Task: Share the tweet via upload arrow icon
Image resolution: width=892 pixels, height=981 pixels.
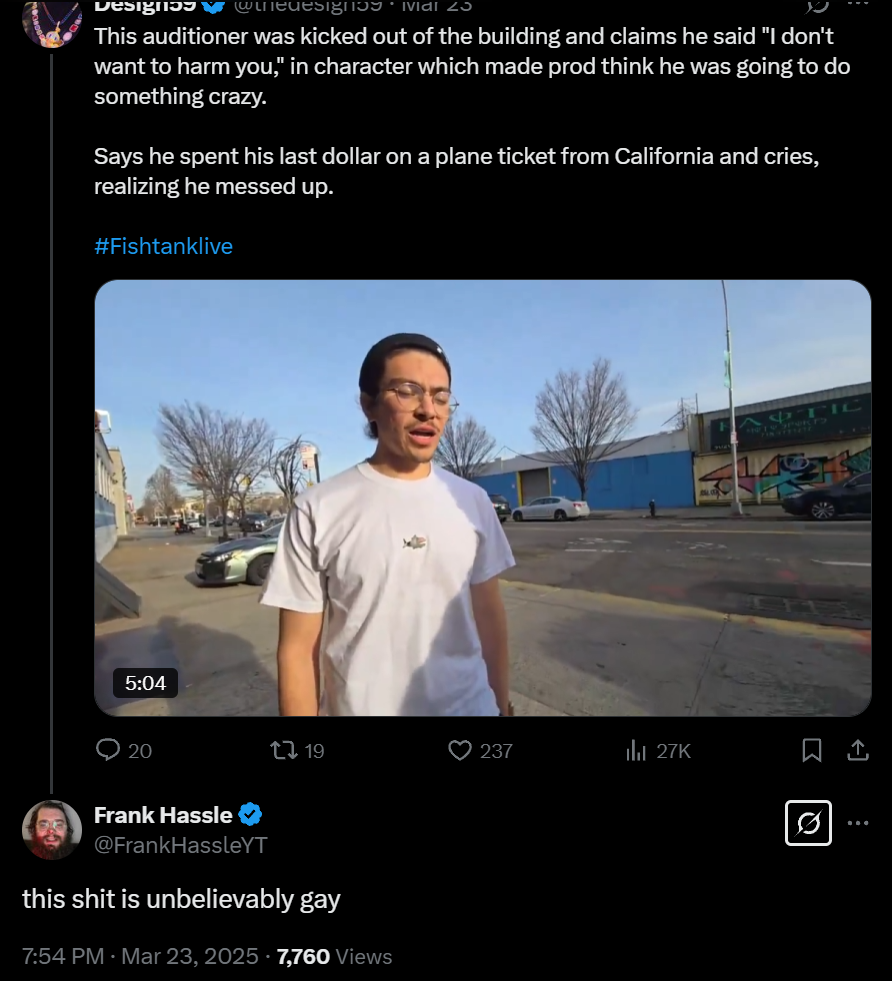Action: [x=858, y=750]
